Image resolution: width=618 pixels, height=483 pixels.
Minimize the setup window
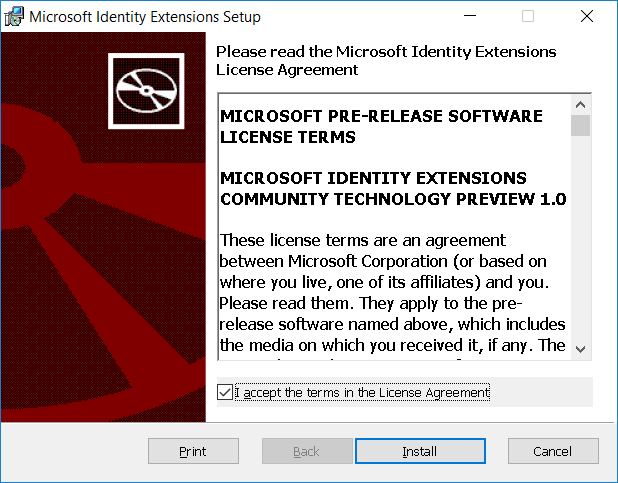470,16
